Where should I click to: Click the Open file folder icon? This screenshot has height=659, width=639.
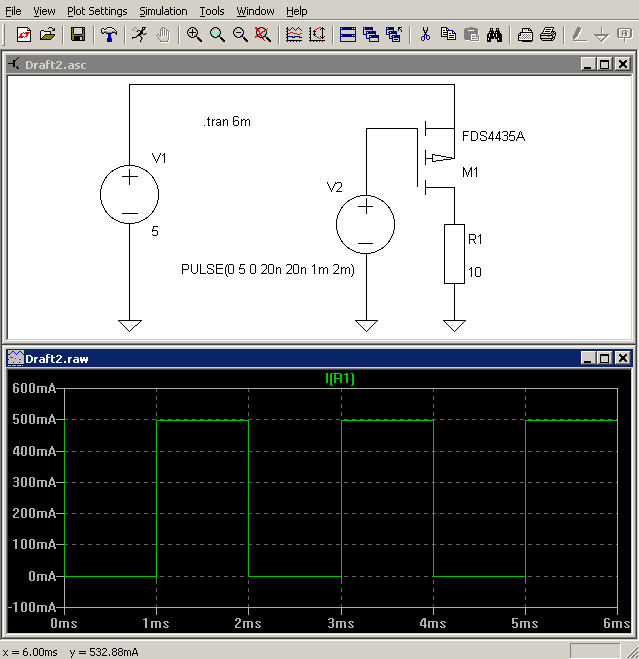[x=47, y=34]
